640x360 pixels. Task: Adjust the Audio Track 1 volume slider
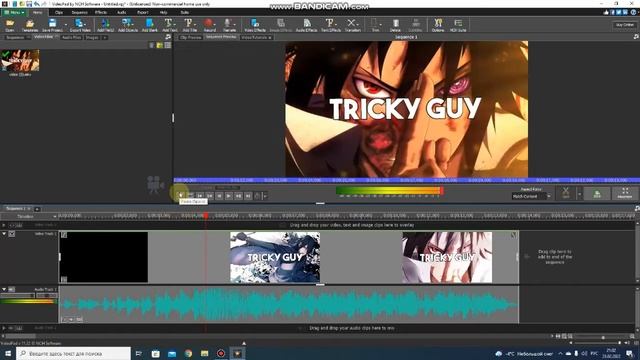click(18, 295)
